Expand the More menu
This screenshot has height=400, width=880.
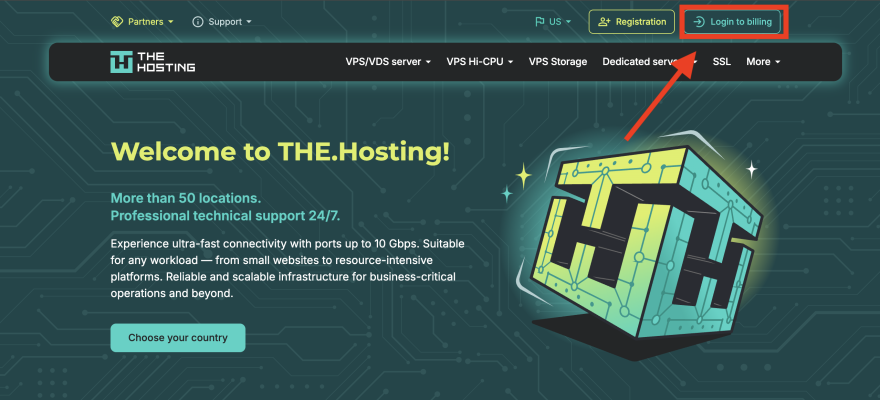(763, 62)
